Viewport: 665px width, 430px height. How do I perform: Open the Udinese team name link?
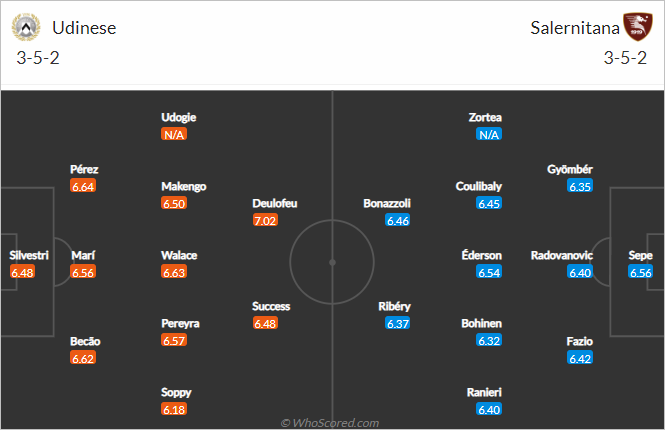[x=84, y=28]
